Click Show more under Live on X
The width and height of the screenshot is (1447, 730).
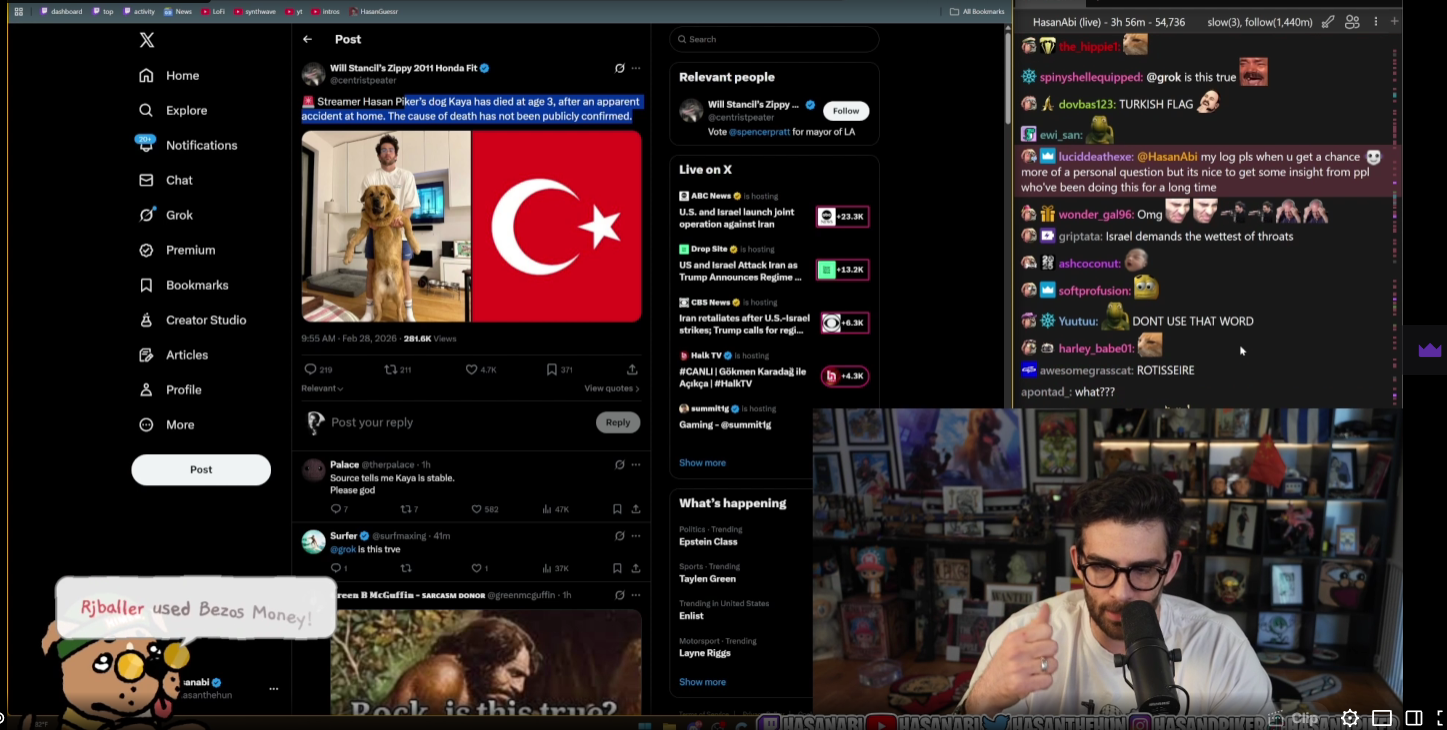[x=702, y=463]
